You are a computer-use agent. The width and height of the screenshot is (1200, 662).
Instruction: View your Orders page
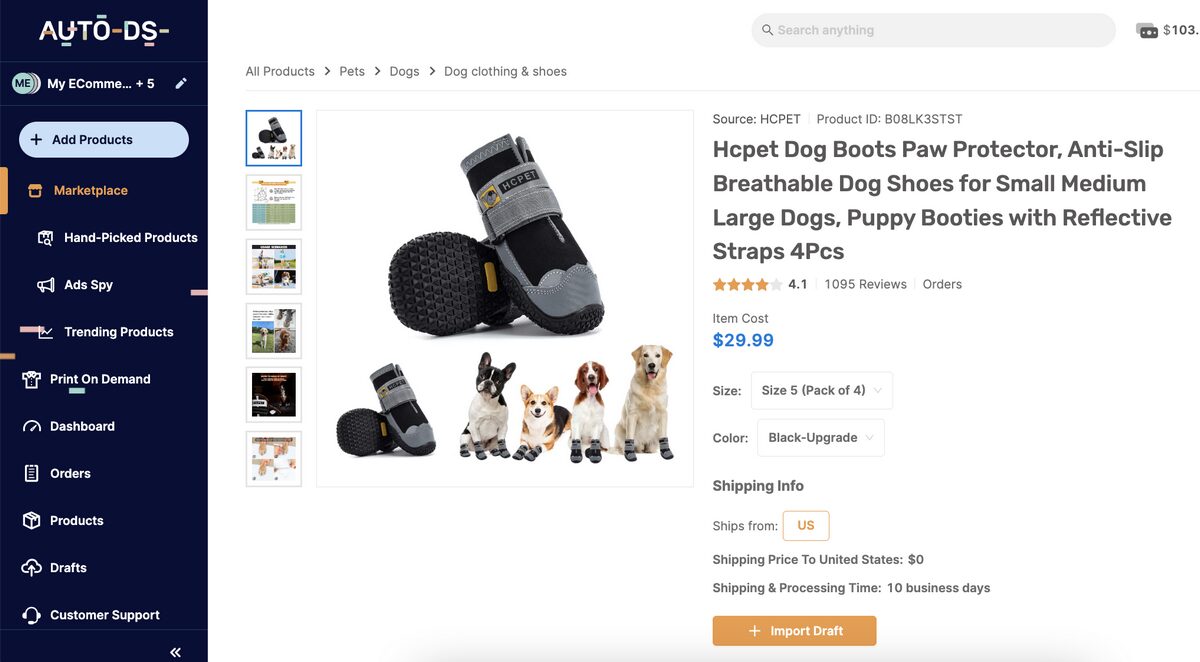point(70,472)
